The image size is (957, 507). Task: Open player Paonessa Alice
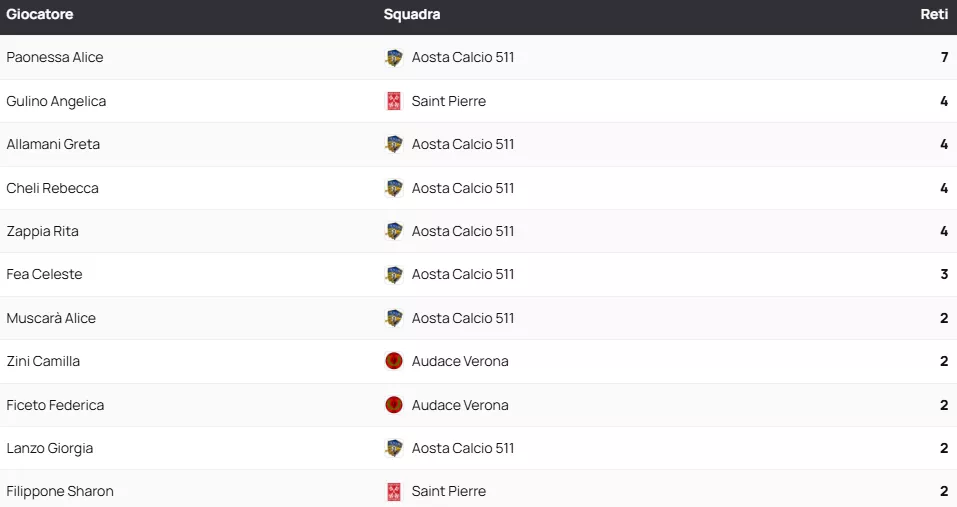[55, 58]
